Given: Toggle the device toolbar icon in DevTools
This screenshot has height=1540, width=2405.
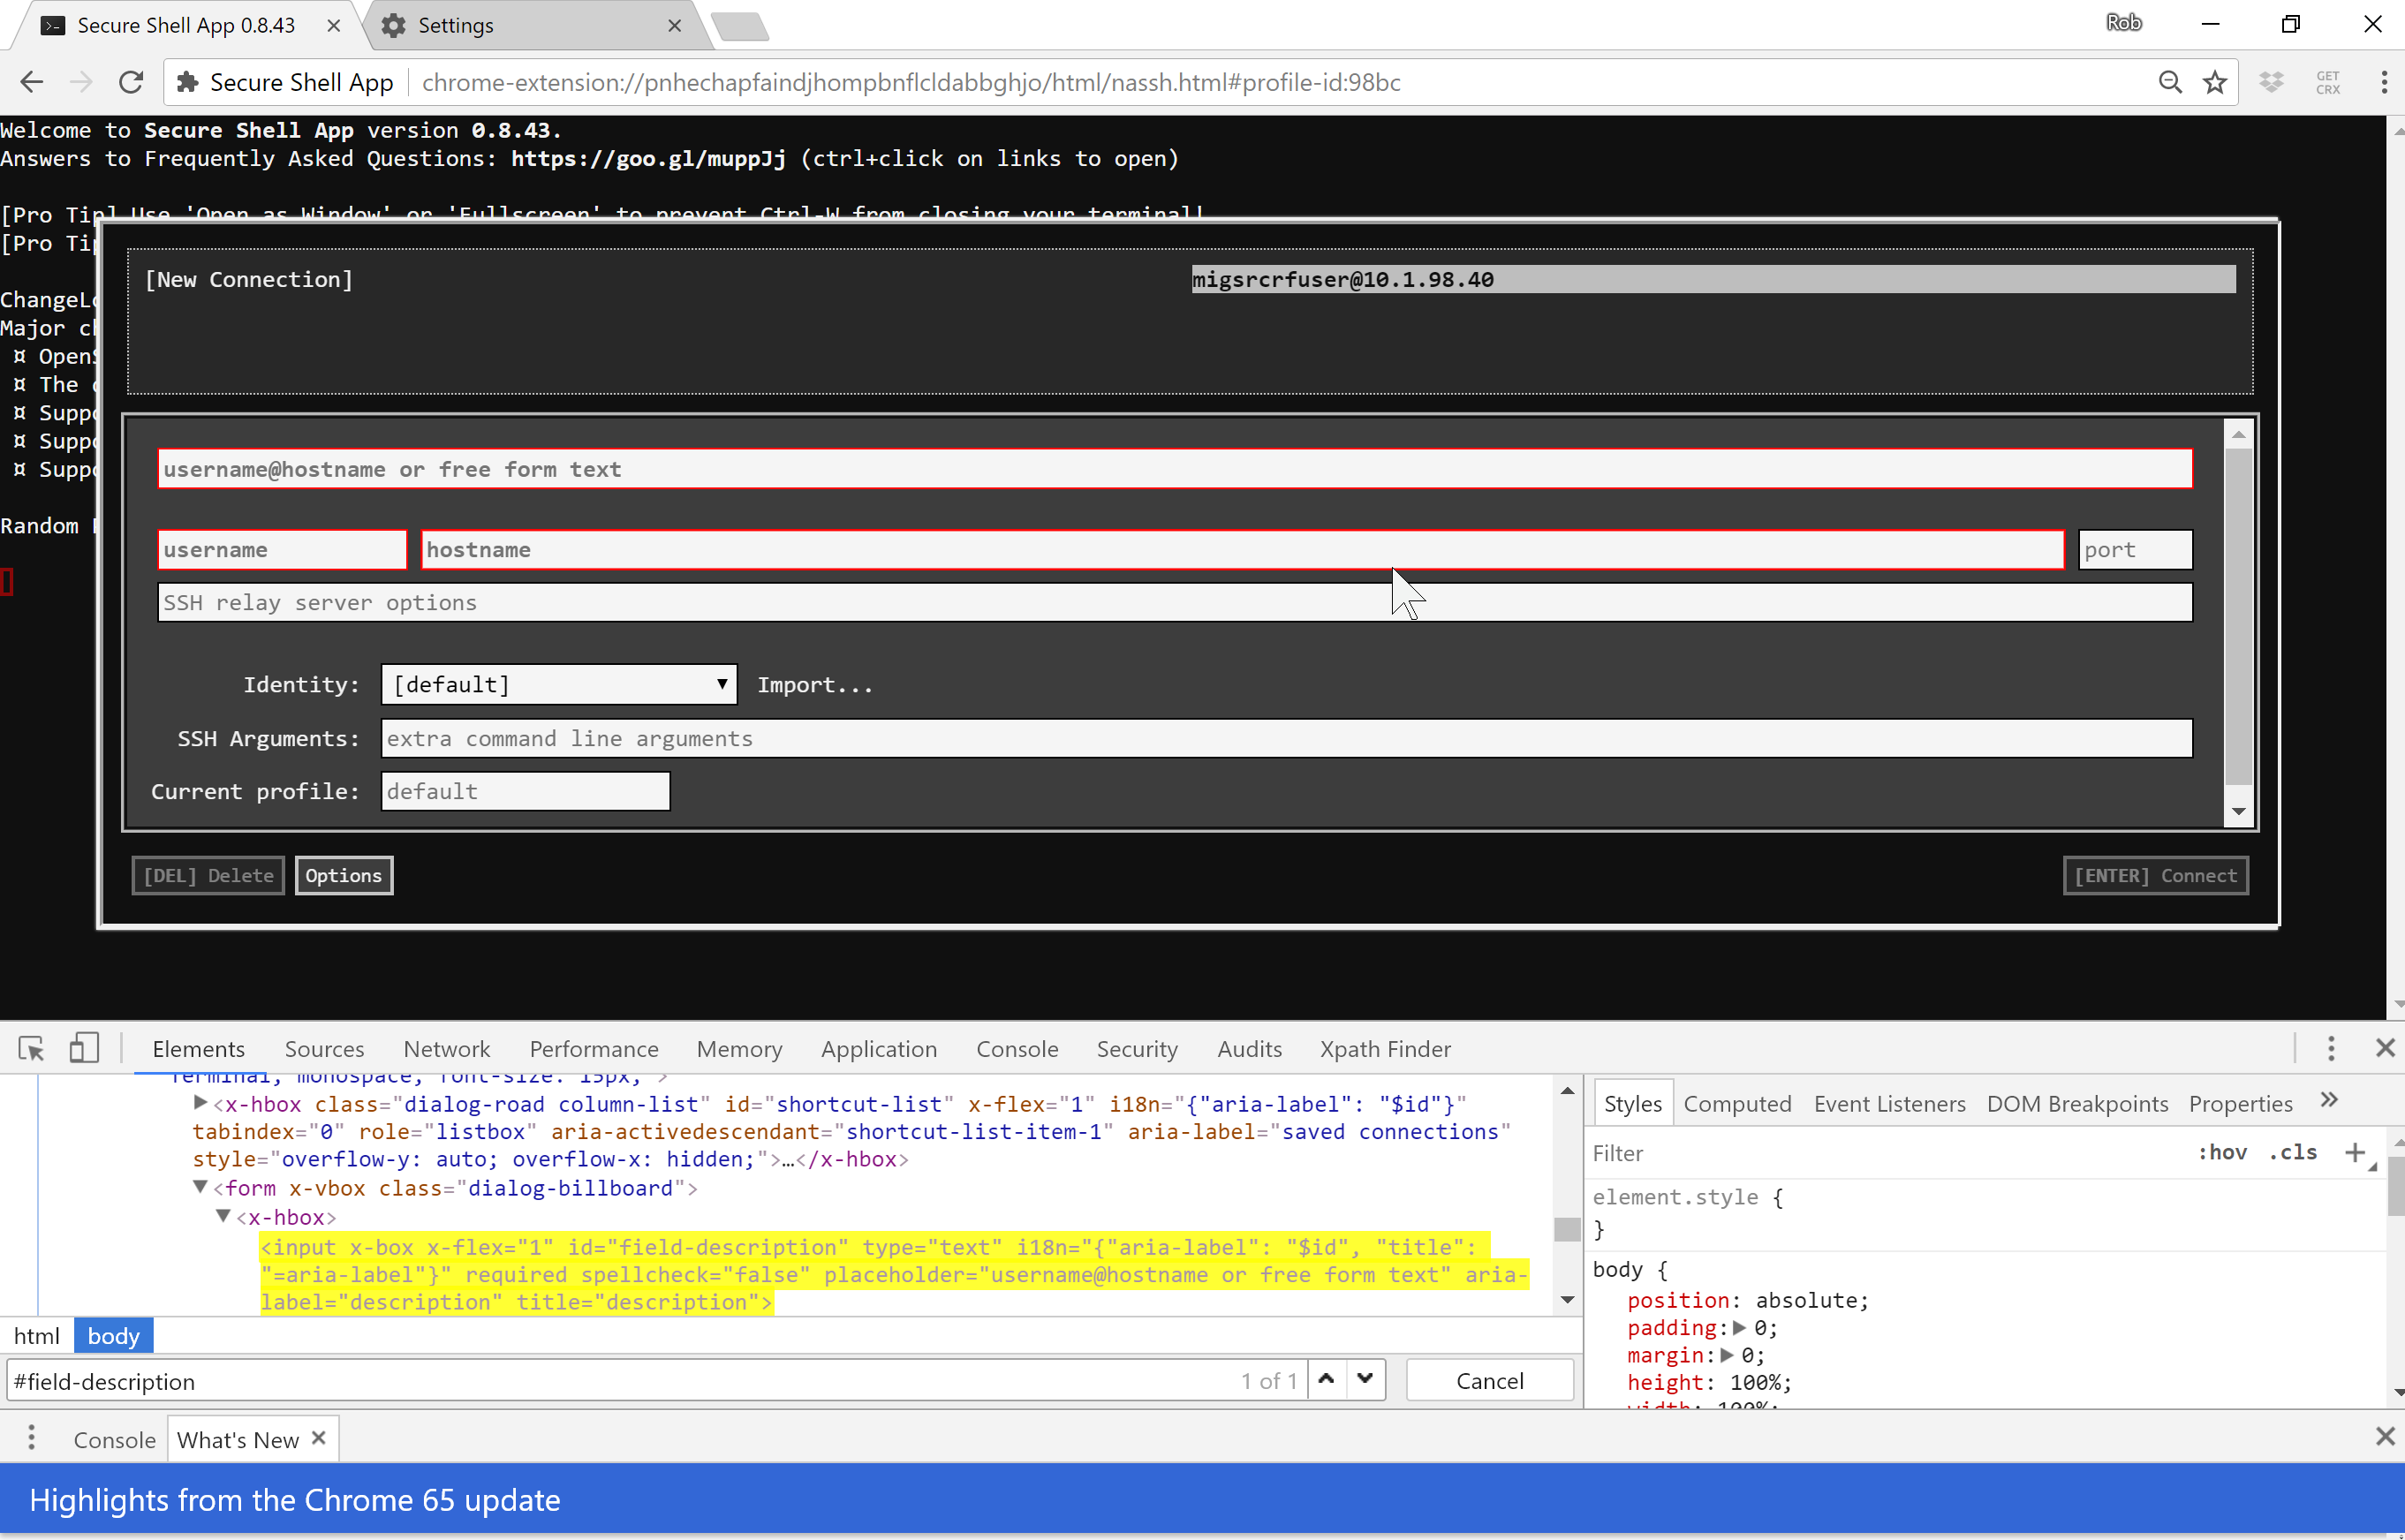Looking at the screenshot, I should 84,1048.
